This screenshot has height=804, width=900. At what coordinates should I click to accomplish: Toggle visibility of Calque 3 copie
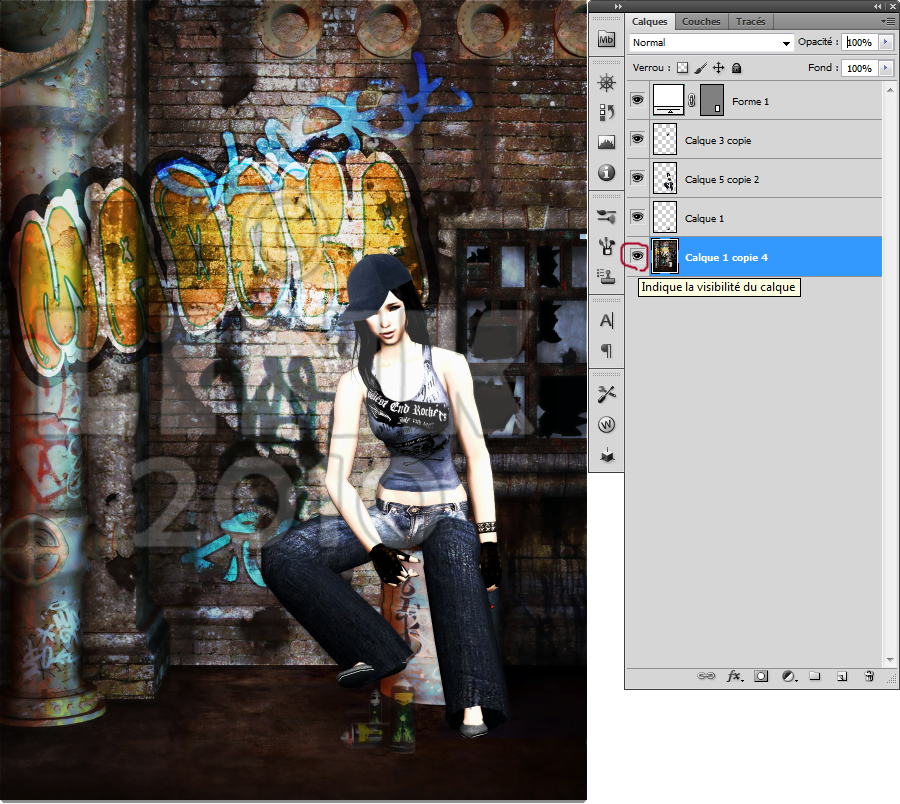click(637, 140)
